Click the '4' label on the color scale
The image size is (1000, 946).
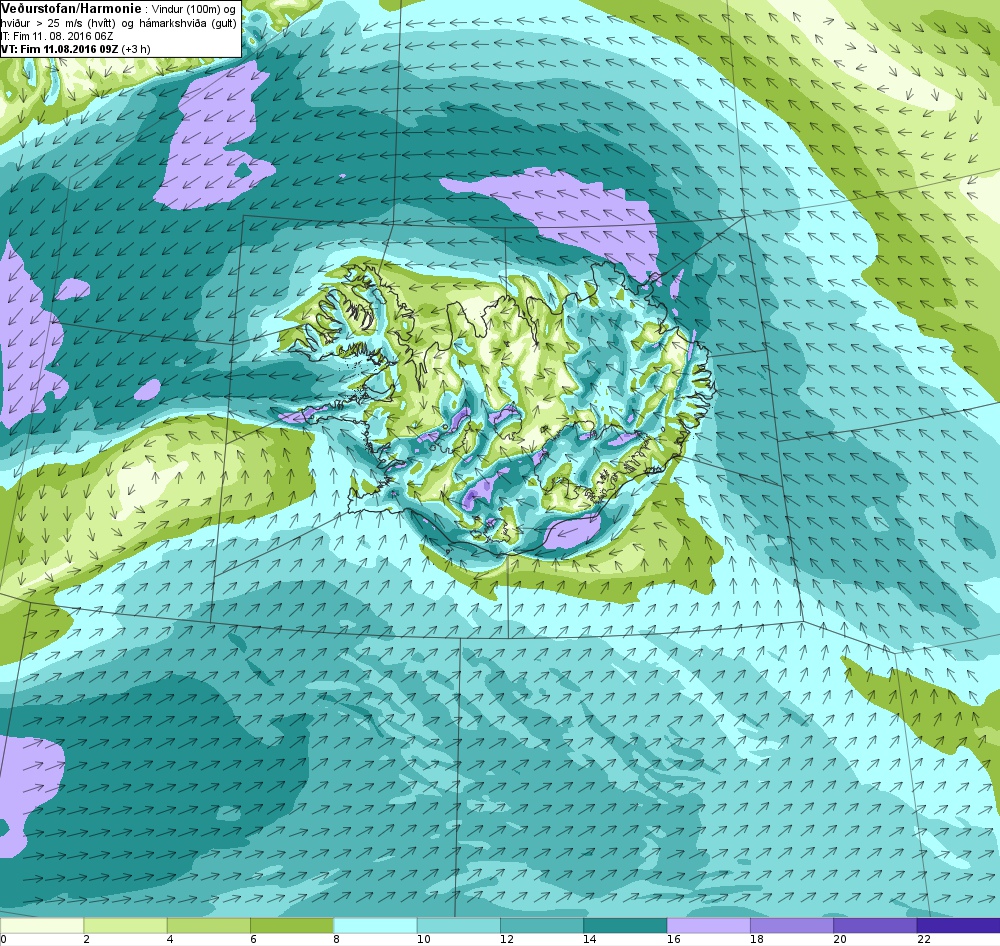[x=170, y=939]
